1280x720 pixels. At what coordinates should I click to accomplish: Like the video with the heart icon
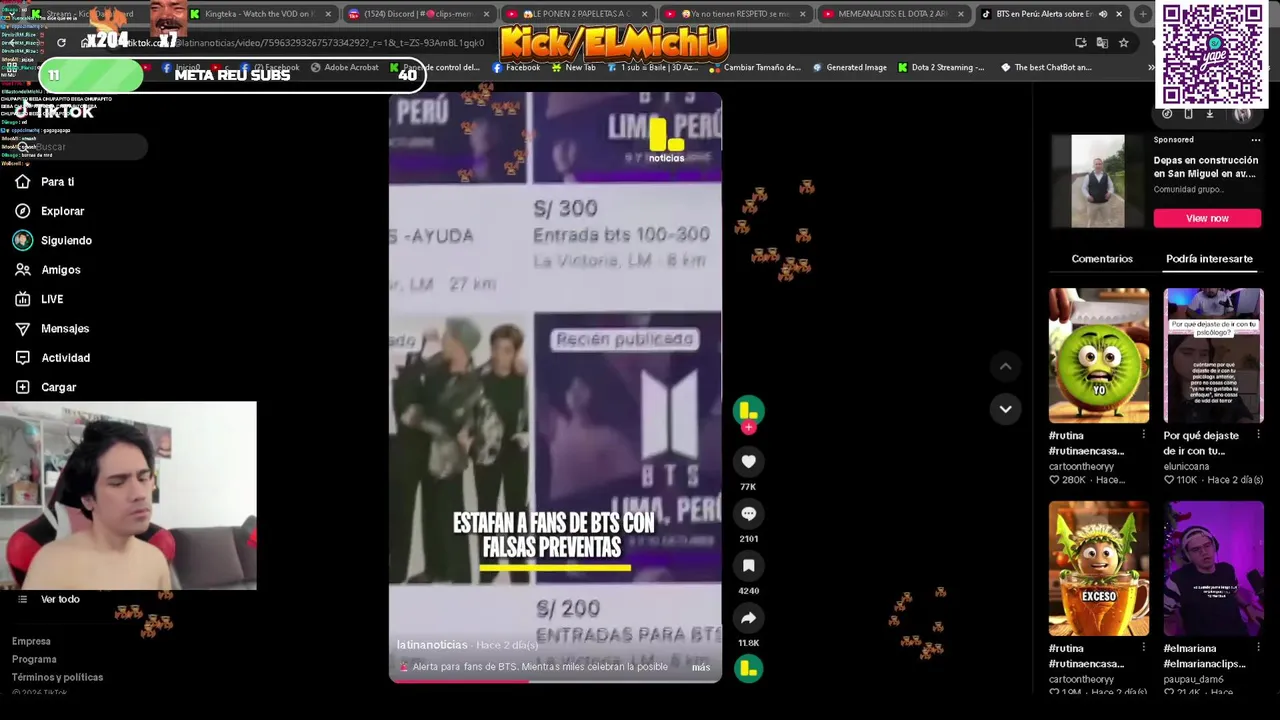point(748,461)
